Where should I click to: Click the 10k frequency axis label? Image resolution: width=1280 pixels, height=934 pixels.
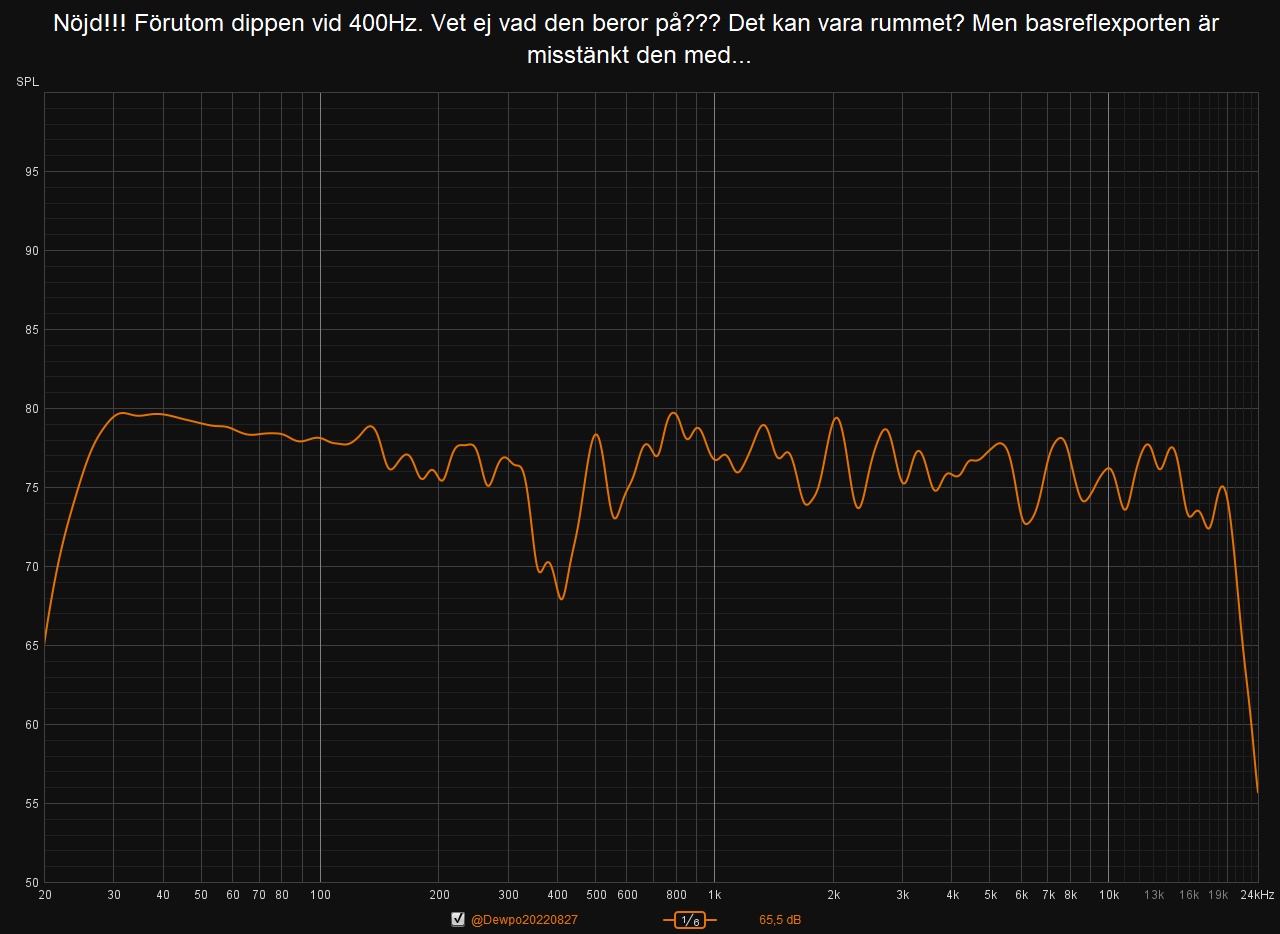(x=1108, y=895)
